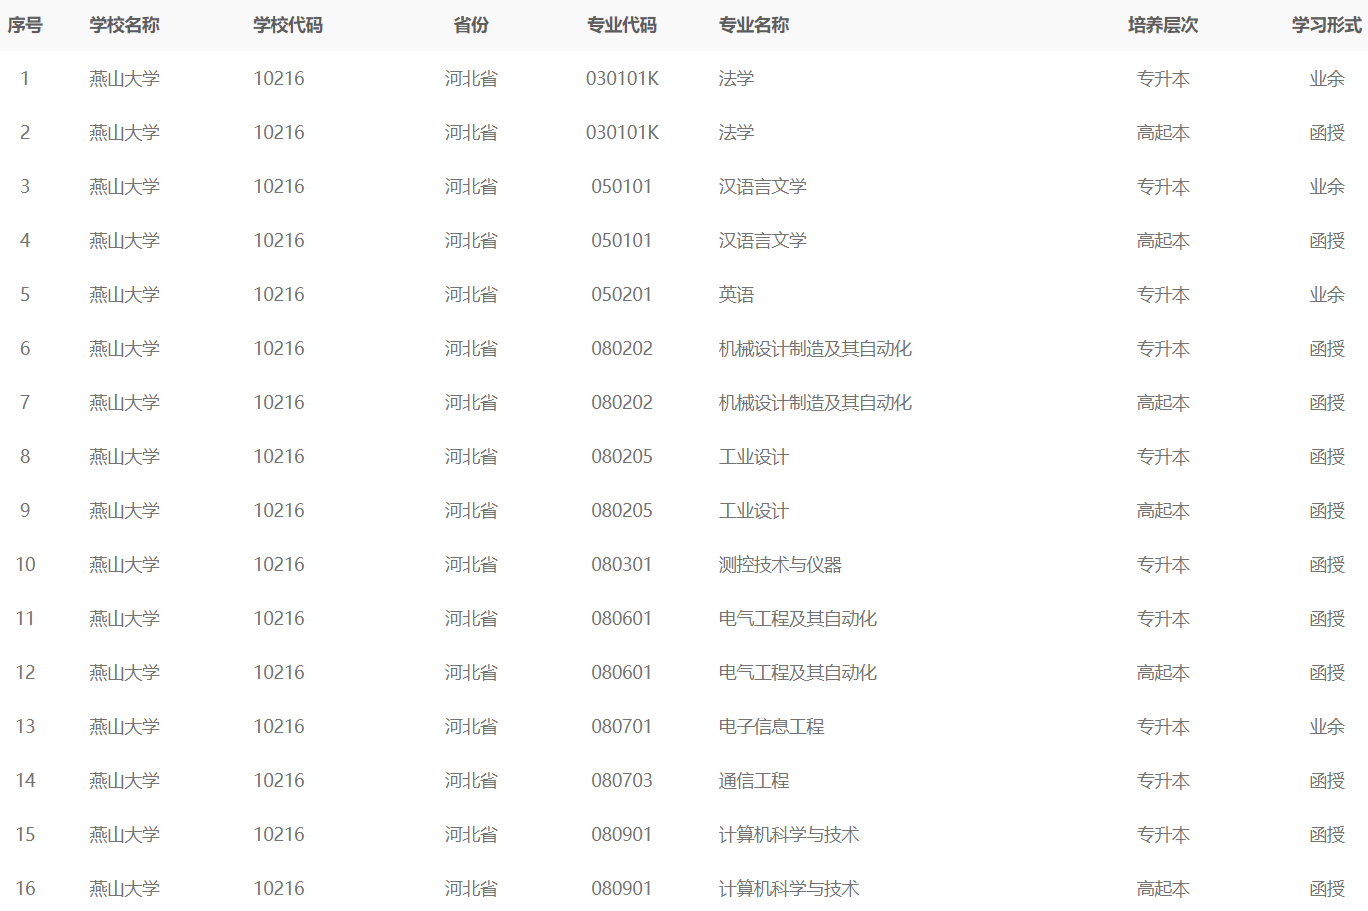Select 业余 in the 英语 row
This screenshot has width=1368, height=911.
point(1327,295)
